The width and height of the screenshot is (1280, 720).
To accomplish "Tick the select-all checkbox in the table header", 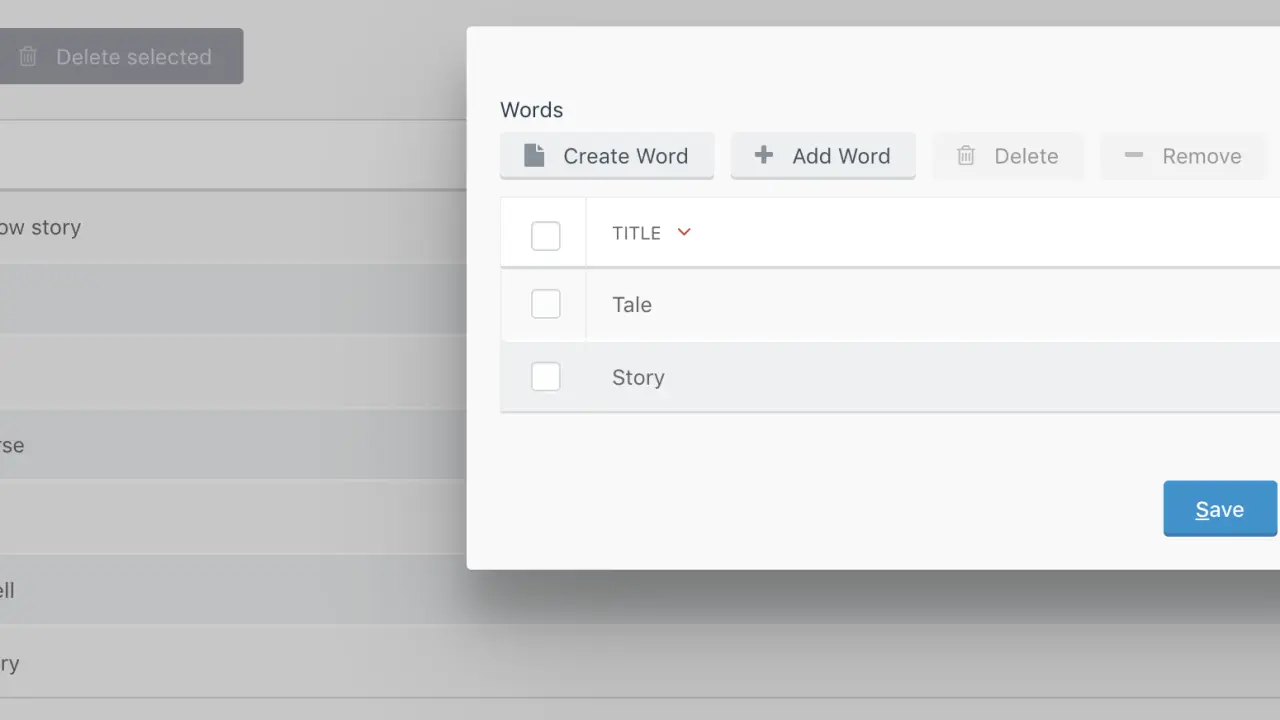I will click(545, 236).
